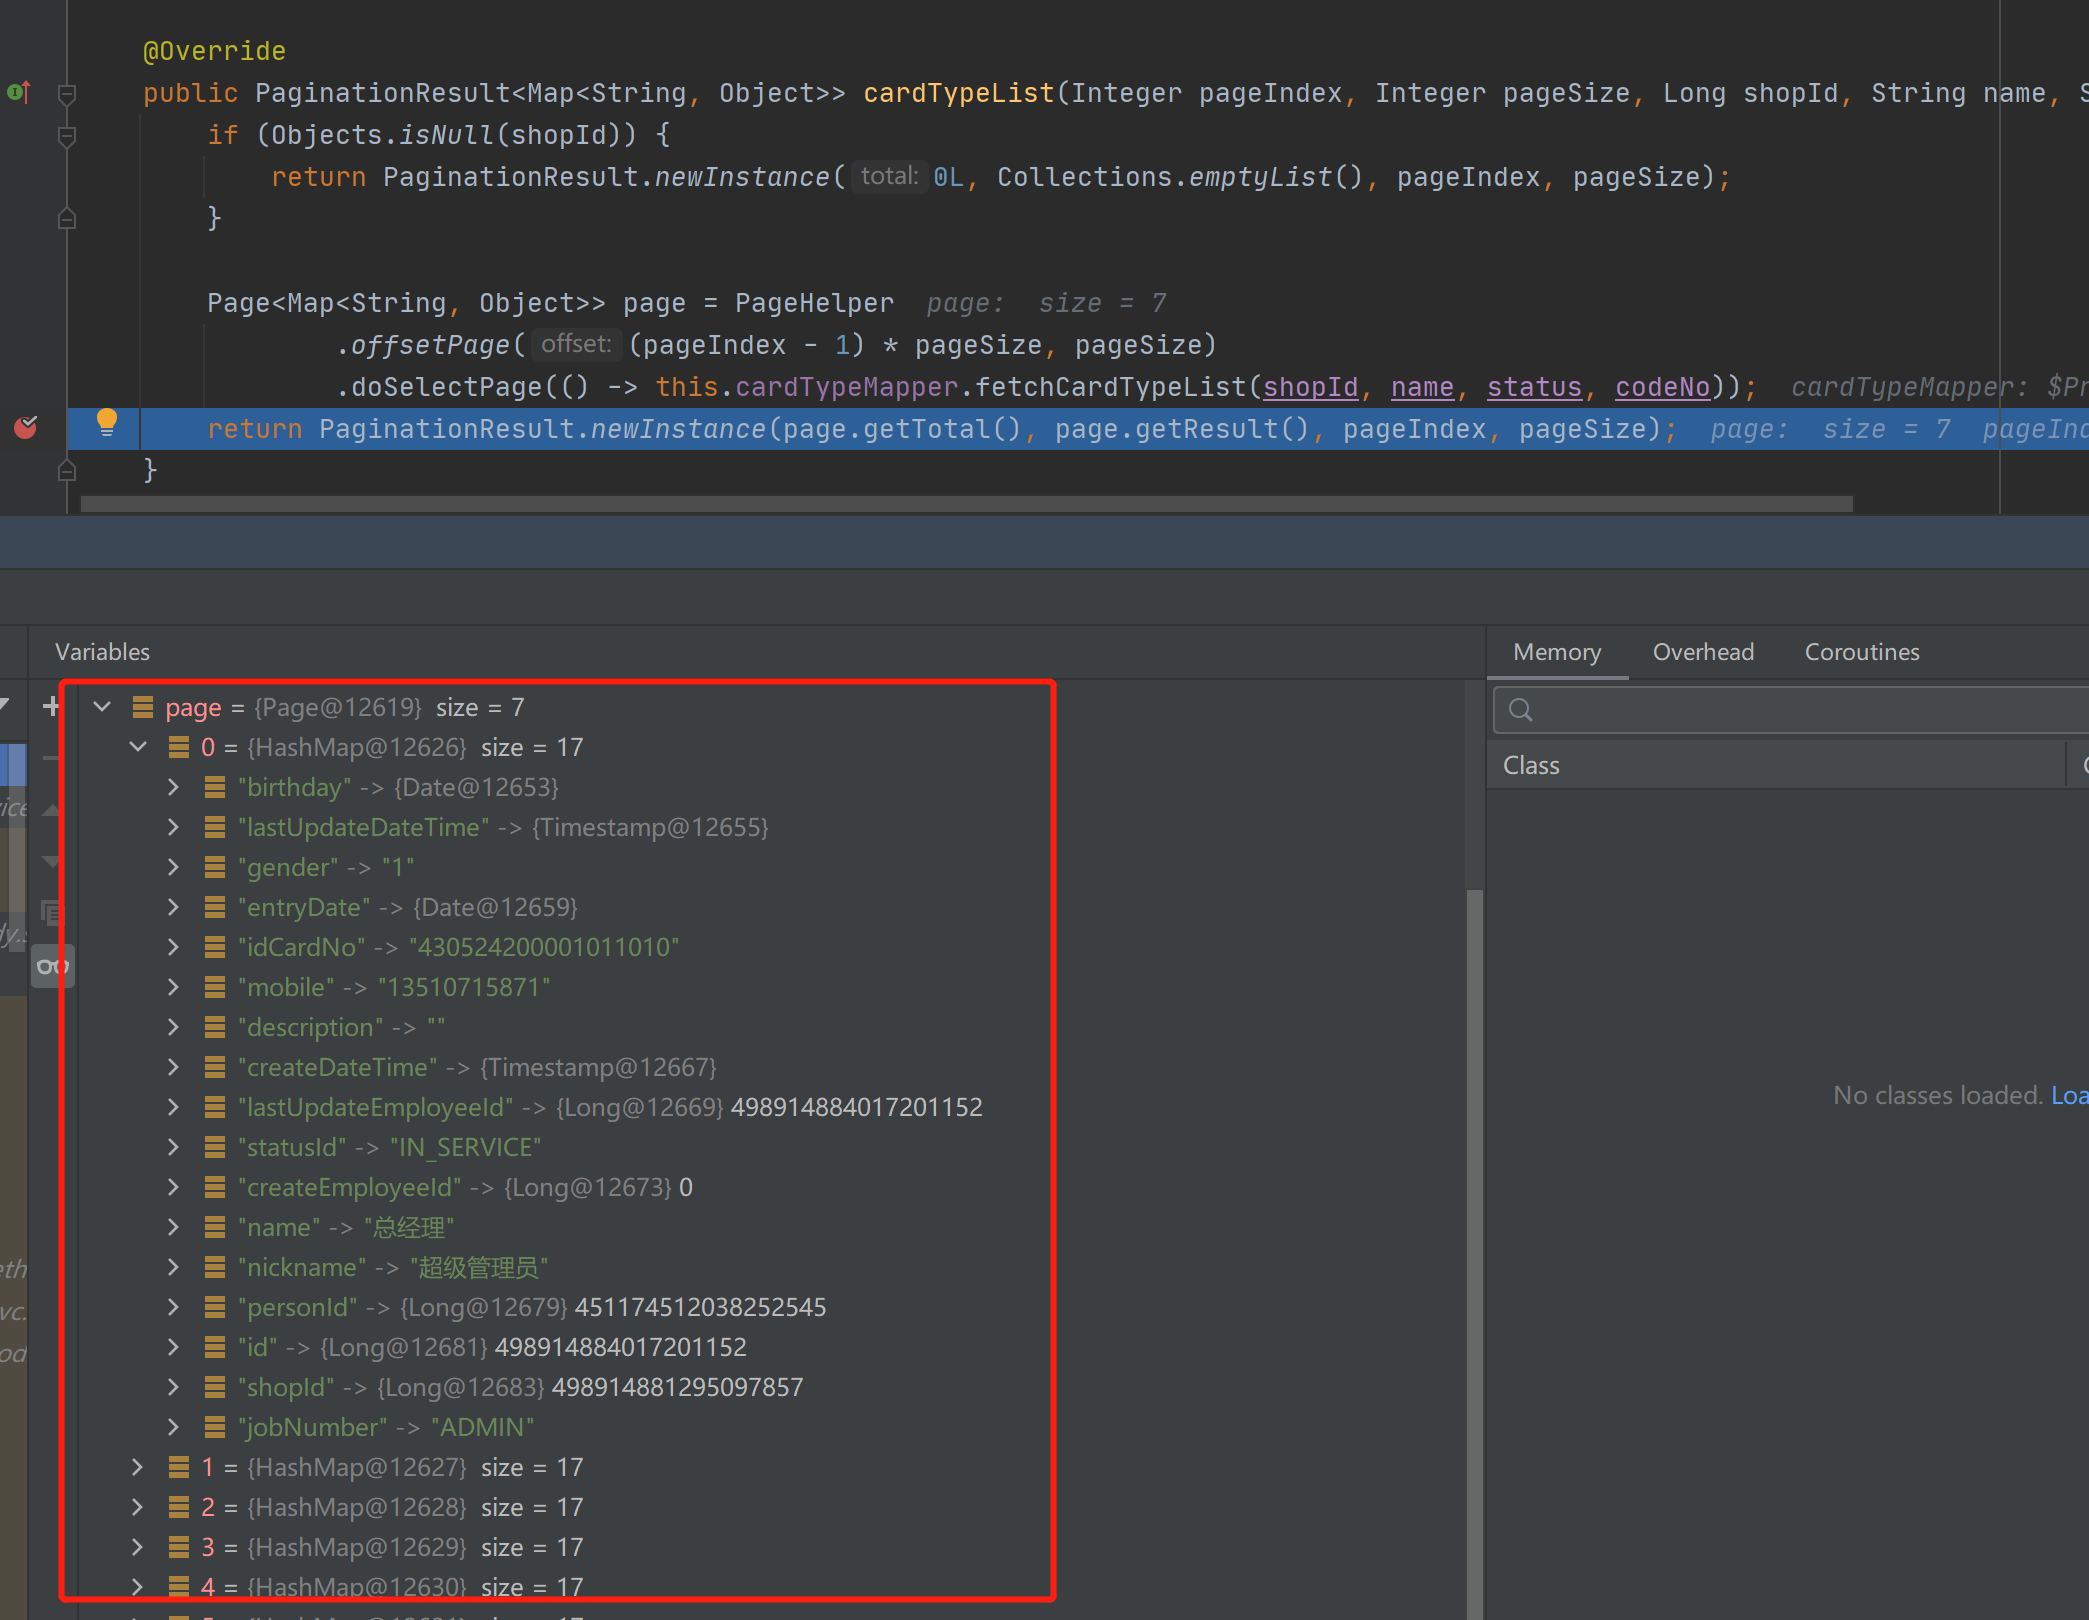Expand HashMap node 1 in the variables tree
2089x1620 pixels.
137,1467
